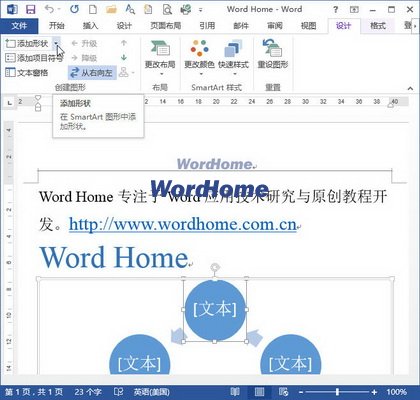The image size is (420, 400).
Task: Open the 页面布局 tab
Action: tap(166, 26)
